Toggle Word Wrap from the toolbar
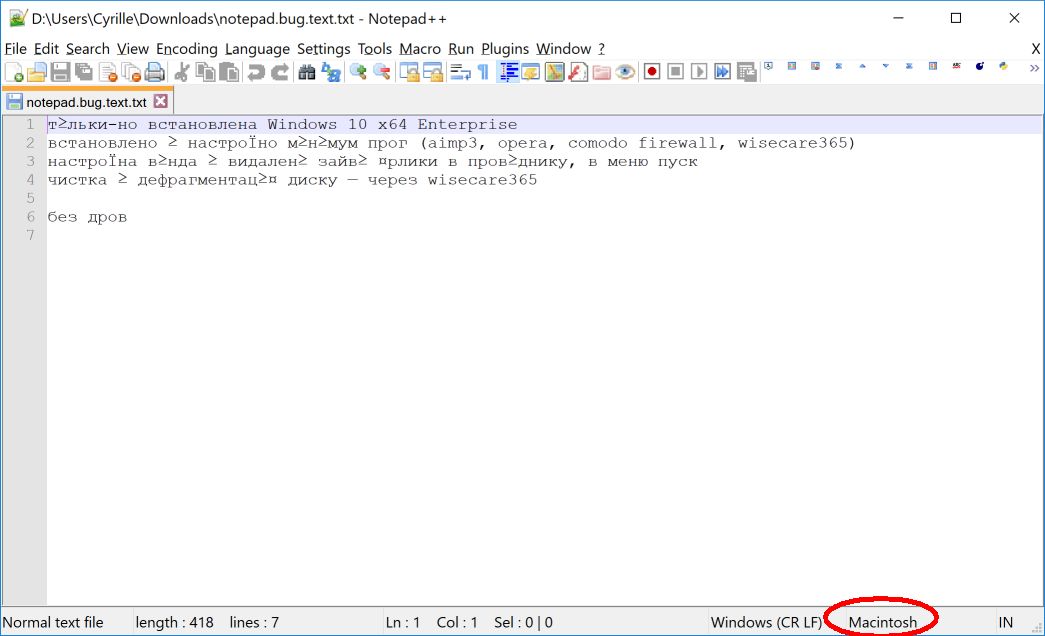The image size is (1045, 636). [x=459, y=71]
